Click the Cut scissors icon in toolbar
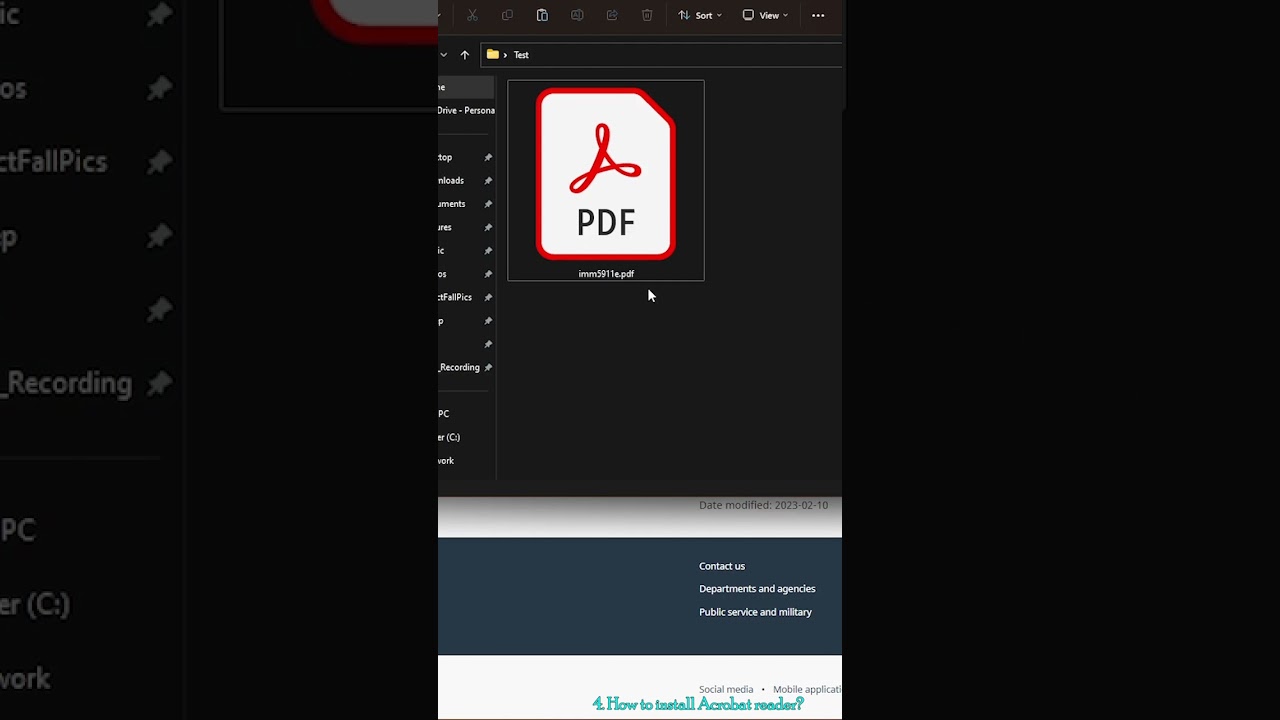This screenshot has height=720, width=1280. [x=472, y=15]
